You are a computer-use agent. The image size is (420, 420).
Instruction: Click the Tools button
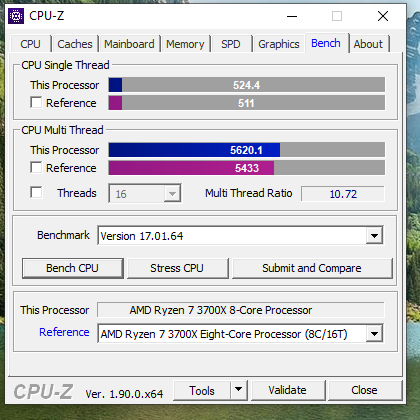pos(202,390)
